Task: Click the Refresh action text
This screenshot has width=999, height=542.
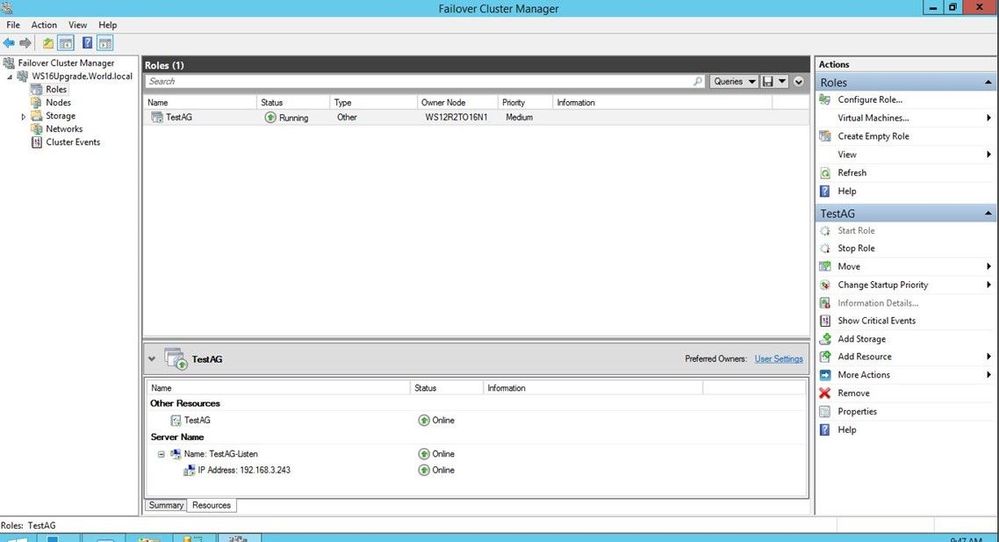Action: point(852,173)
